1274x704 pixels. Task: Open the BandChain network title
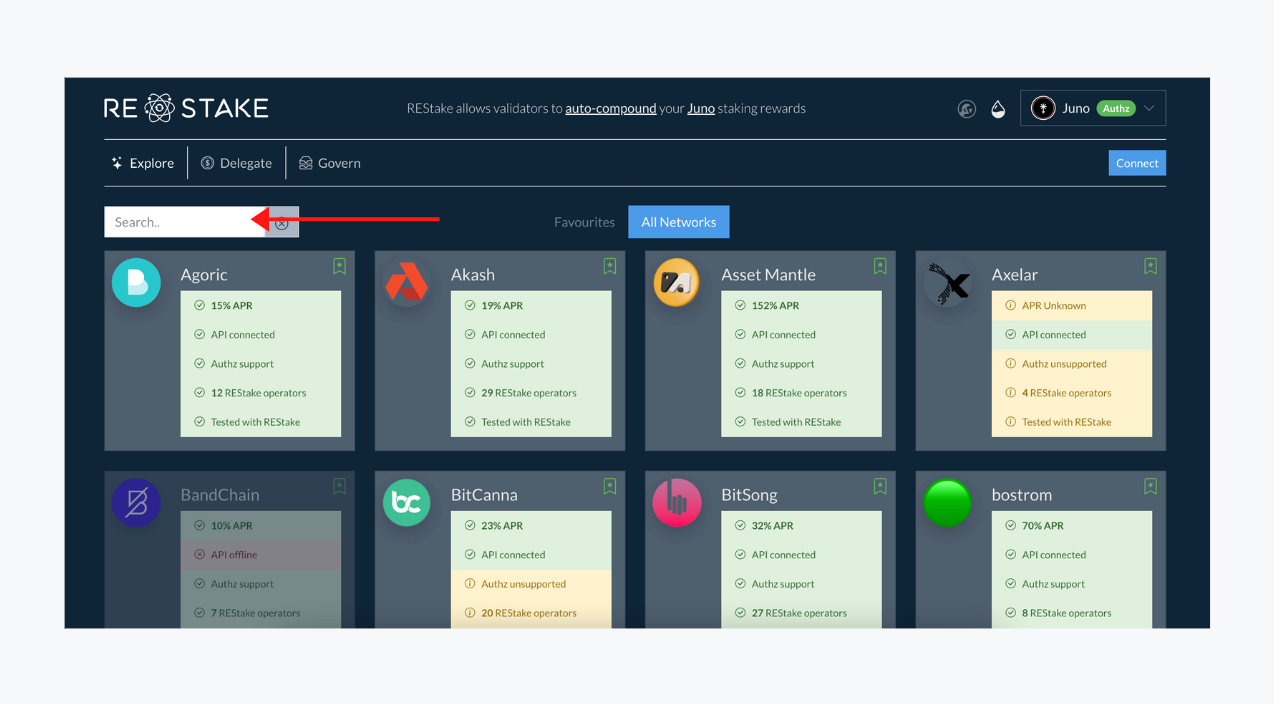pos(220,494)
